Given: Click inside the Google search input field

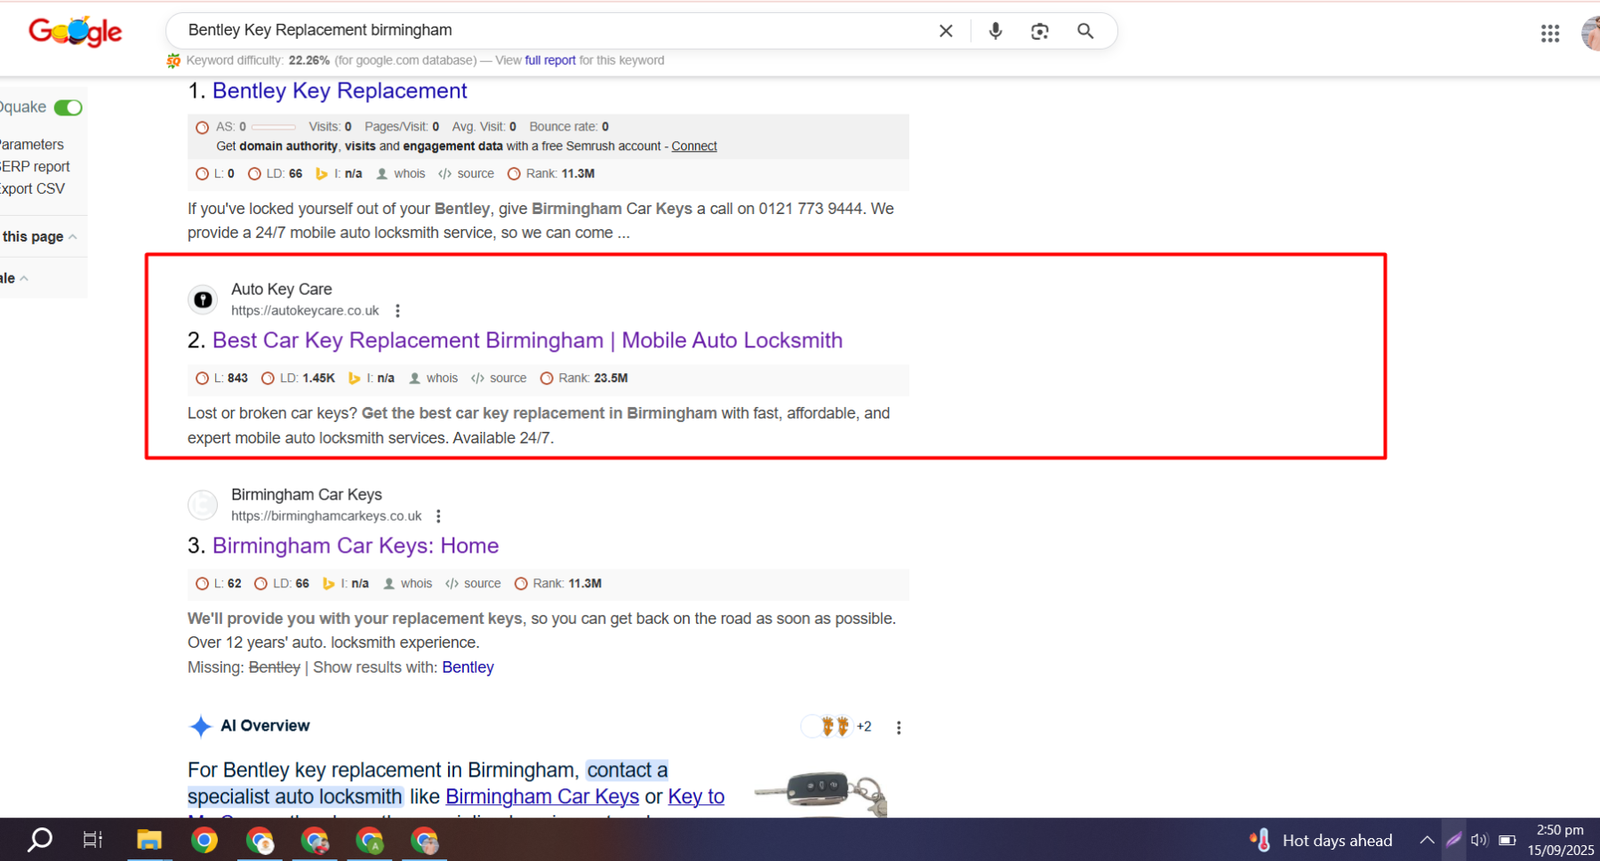Looking at the screenshot, I should (x=550, y=30).
